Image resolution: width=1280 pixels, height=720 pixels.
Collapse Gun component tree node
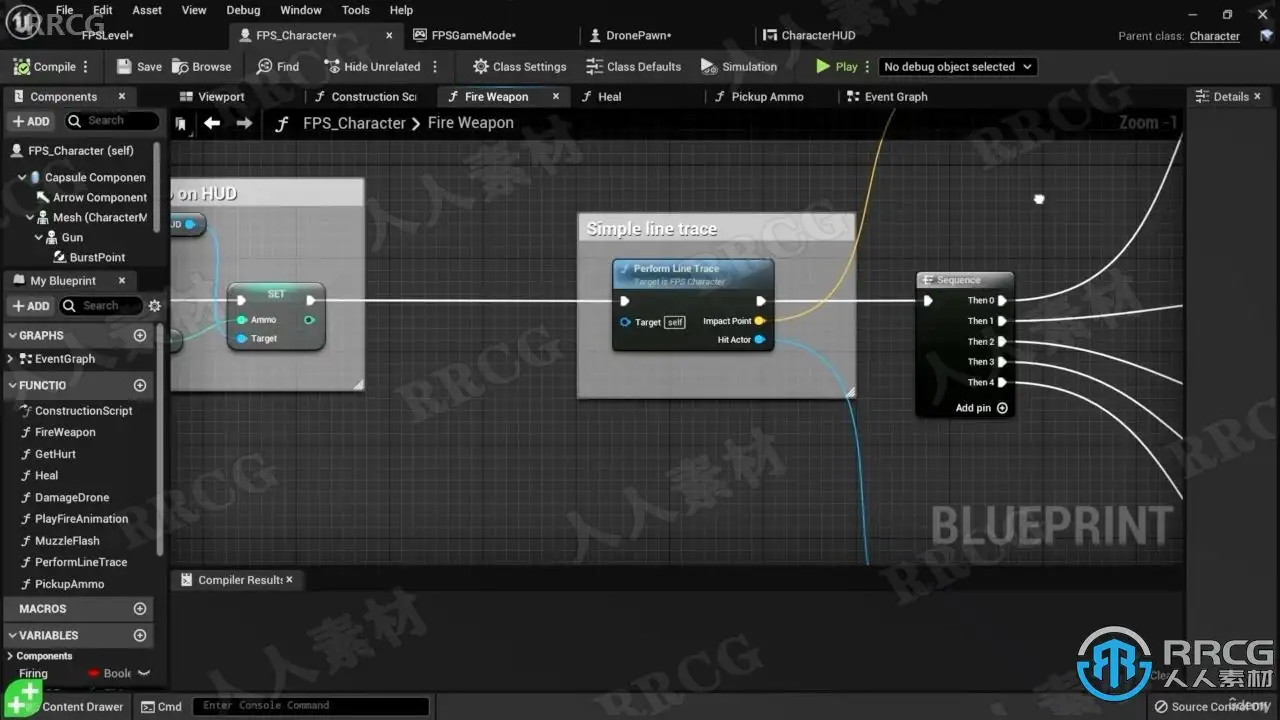pyautogui.click(x=39, y=238)
